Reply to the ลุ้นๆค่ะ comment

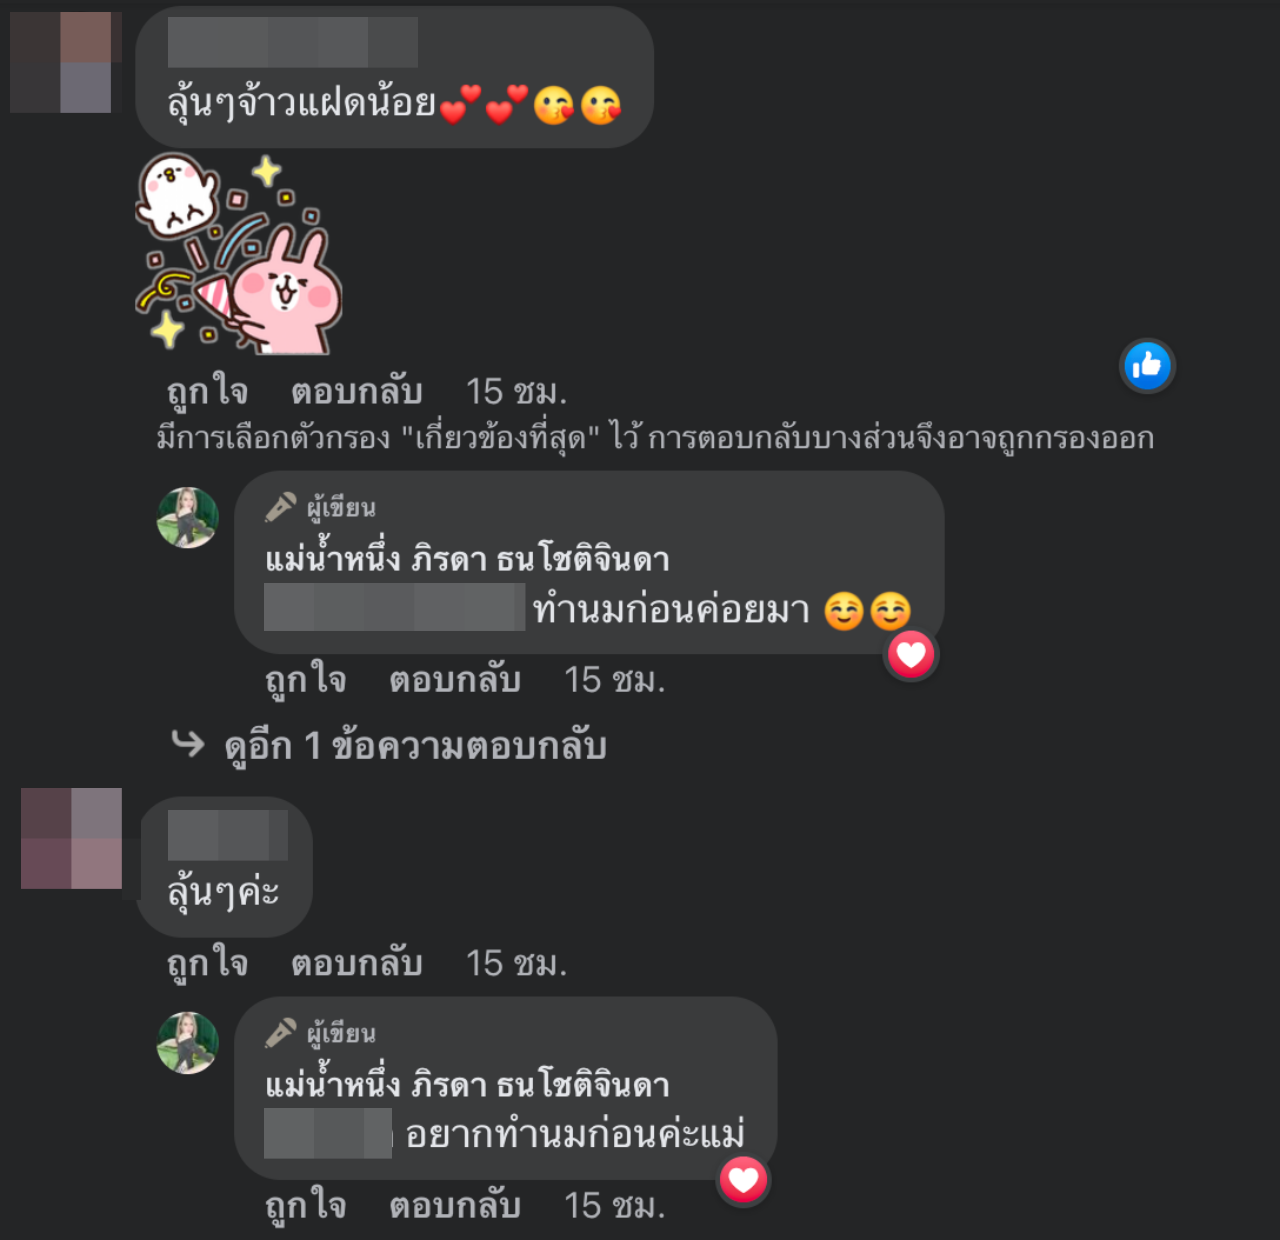pos(356,963)
